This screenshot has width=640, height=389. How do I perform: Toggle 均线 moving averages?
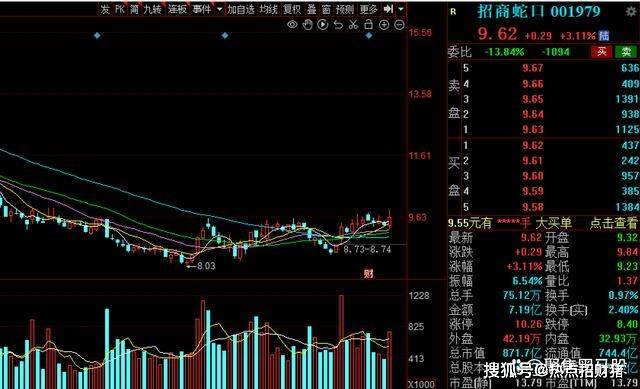(269, 9)
